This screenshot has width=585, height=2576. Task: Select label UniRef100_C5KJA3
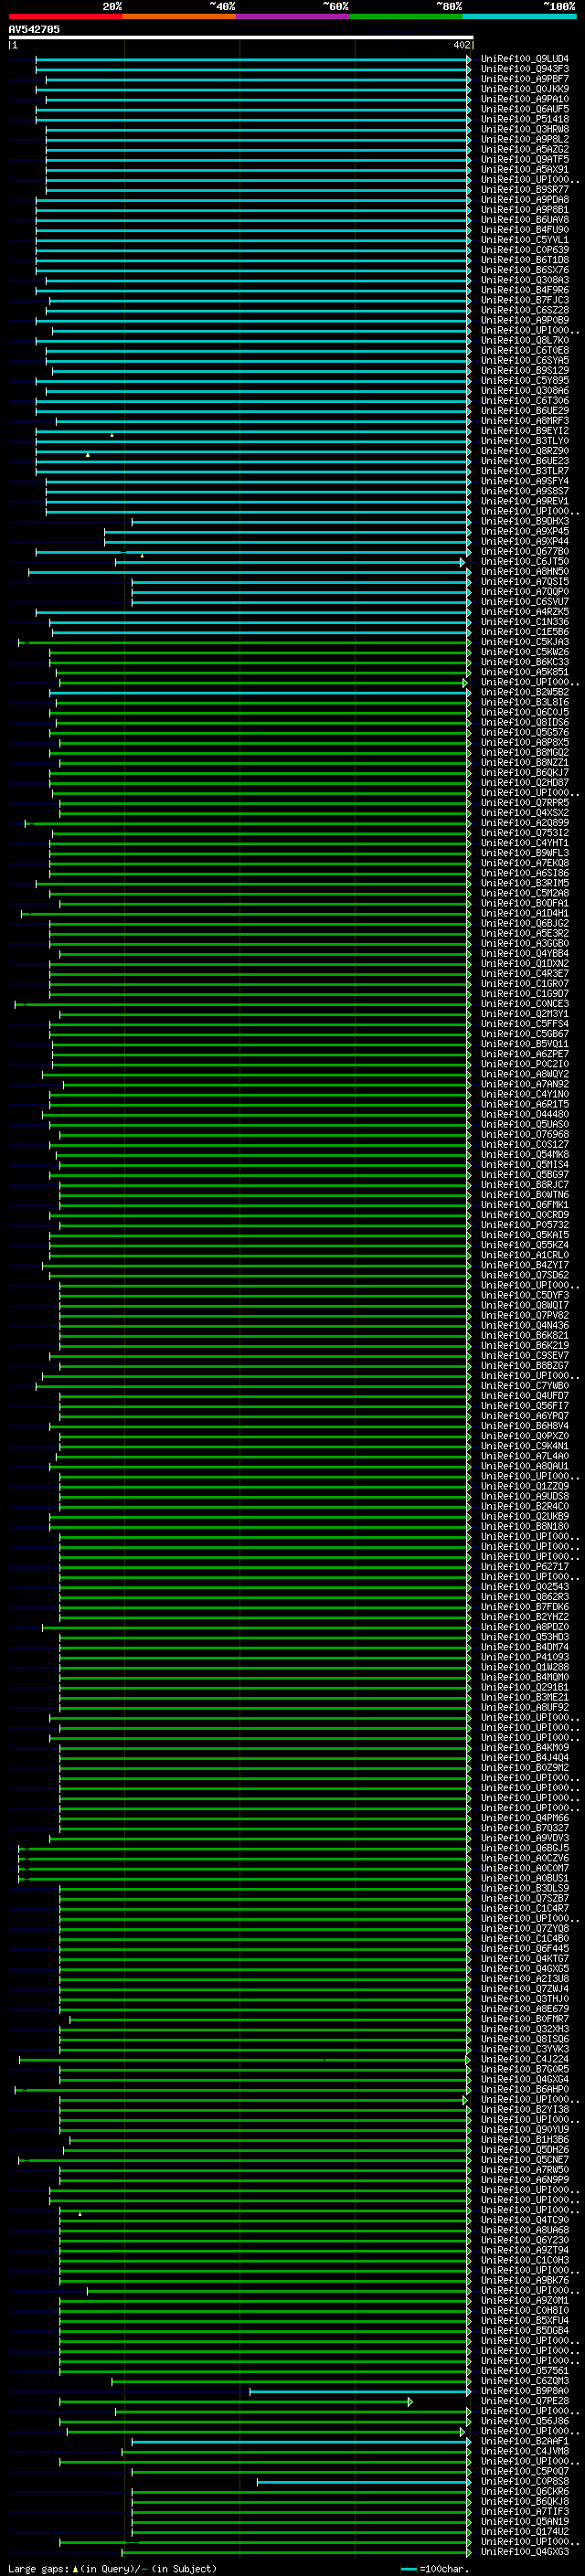click(x=524, y=642)
